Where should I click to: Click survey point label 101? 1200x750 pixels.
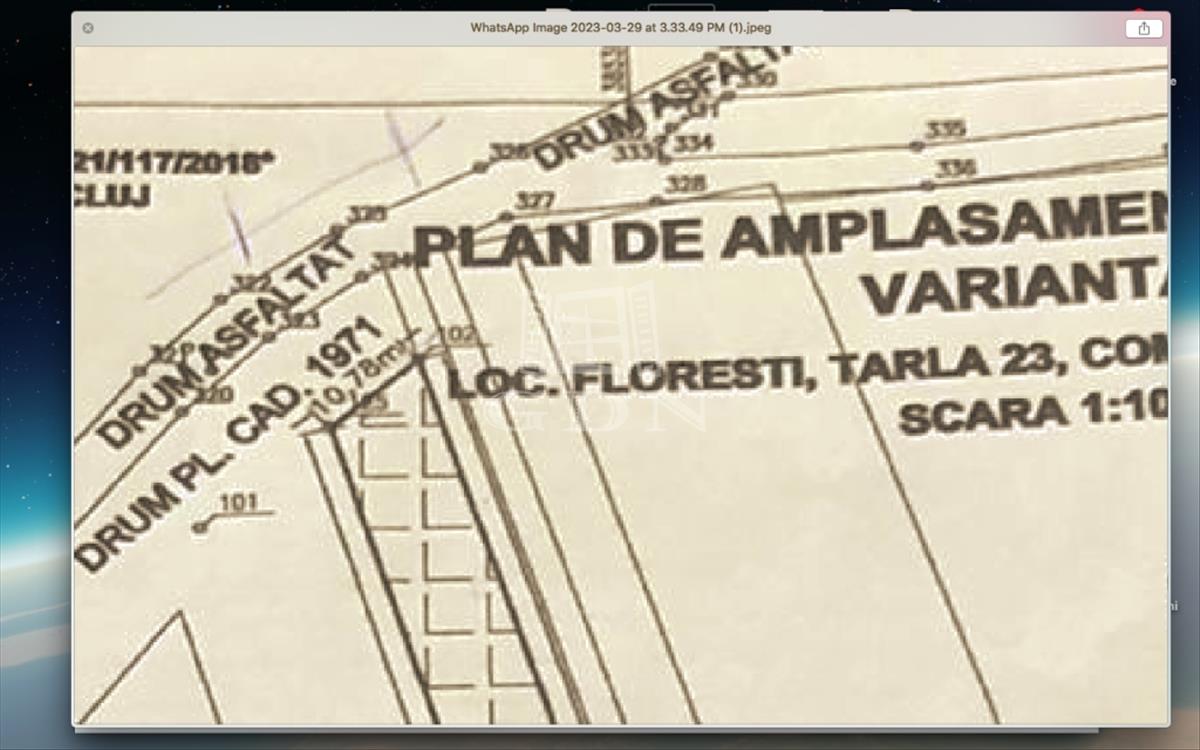pos(238,502)
